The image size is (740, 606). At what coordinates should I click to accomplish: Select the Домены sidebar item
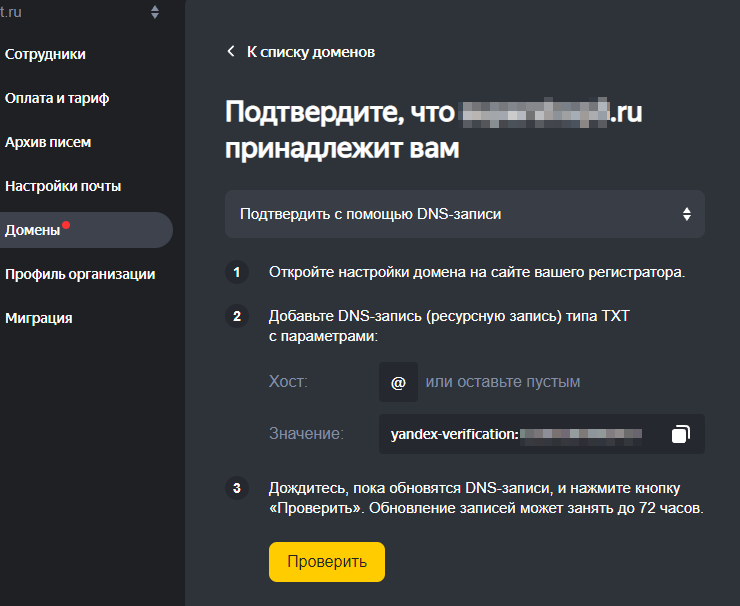pos(33,230)
